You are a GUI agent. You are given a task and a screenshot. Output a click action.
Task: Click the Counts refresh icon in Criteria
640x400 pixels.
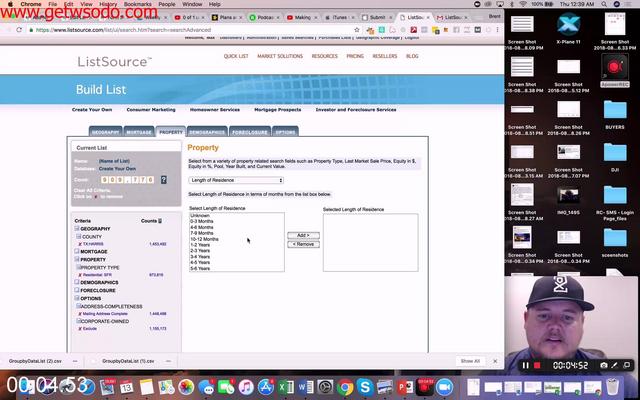(x=160, y=221)
